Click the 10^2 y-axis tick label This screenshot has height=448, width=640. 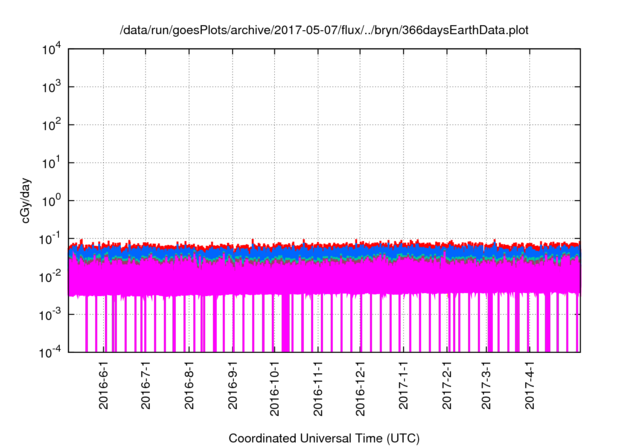click(51, 125)
